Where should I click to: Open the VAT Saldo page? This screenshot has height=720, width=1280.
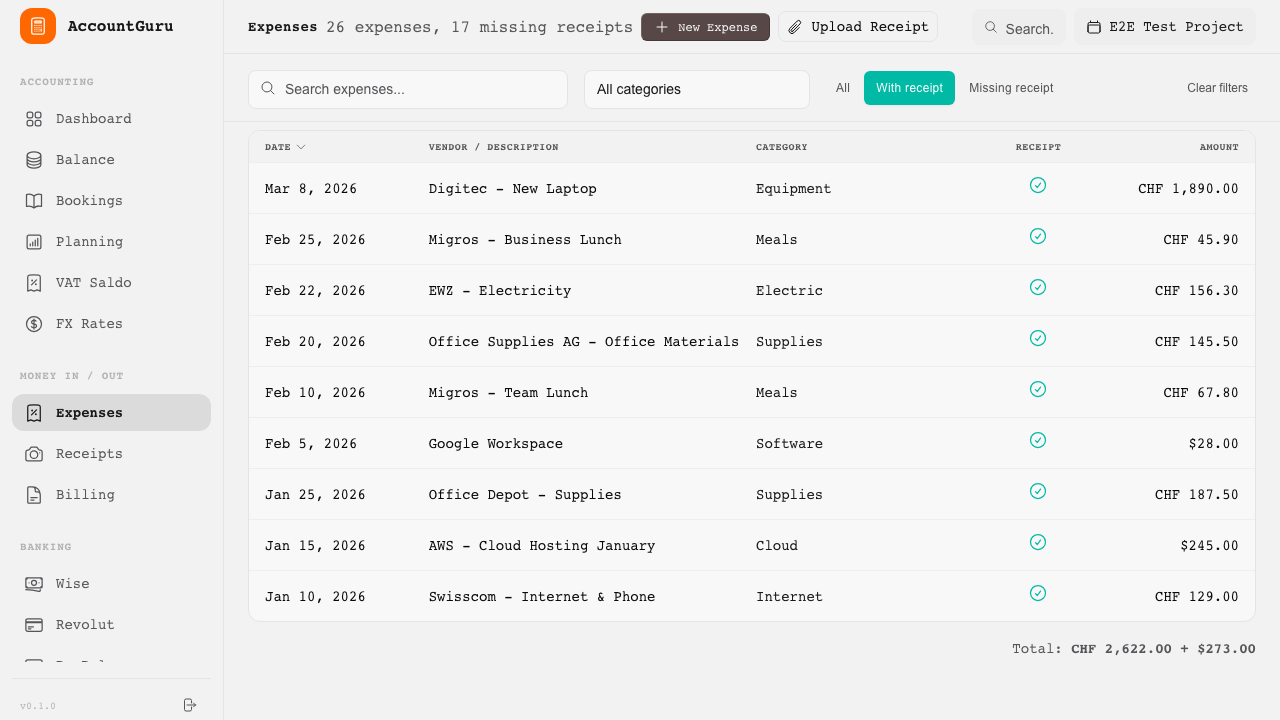point(93,283)
